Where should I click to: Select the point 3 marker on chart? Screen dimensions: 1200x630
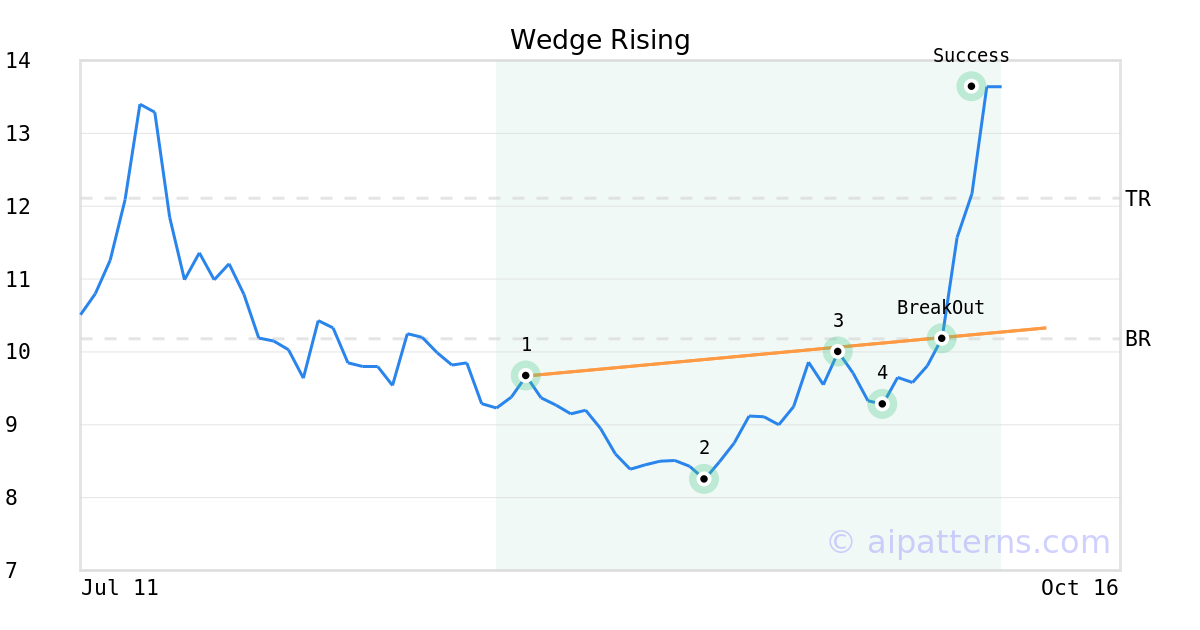coord(838,351)
